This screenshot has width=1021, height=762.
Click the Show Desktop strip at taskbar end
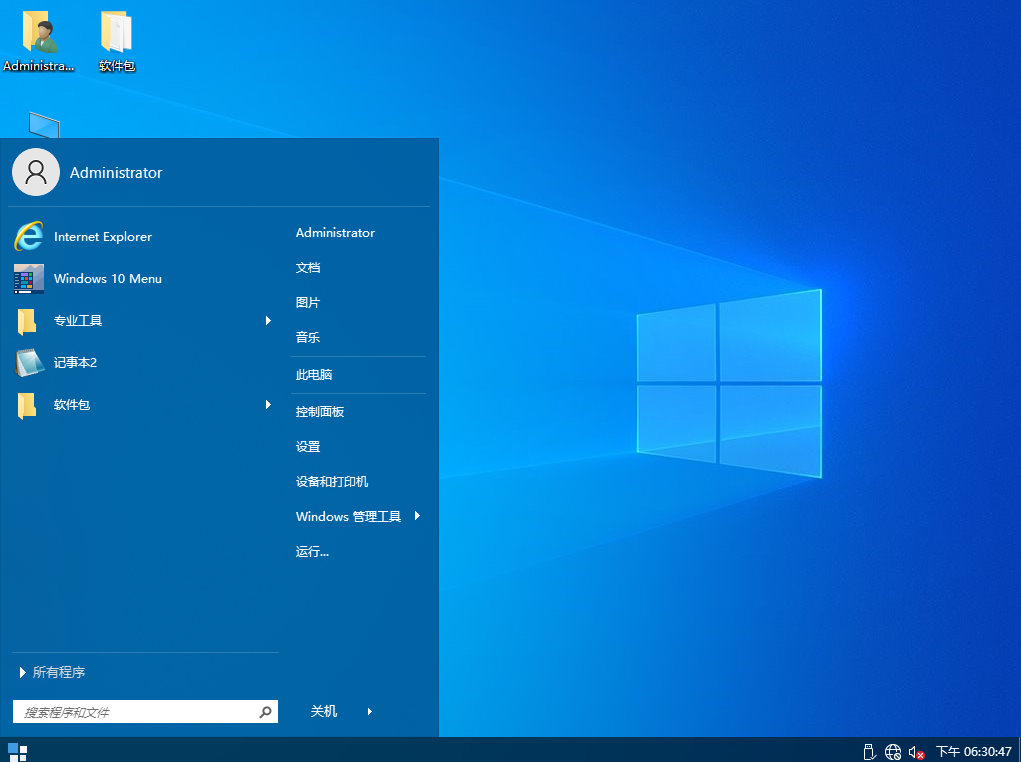point(1018,750)
